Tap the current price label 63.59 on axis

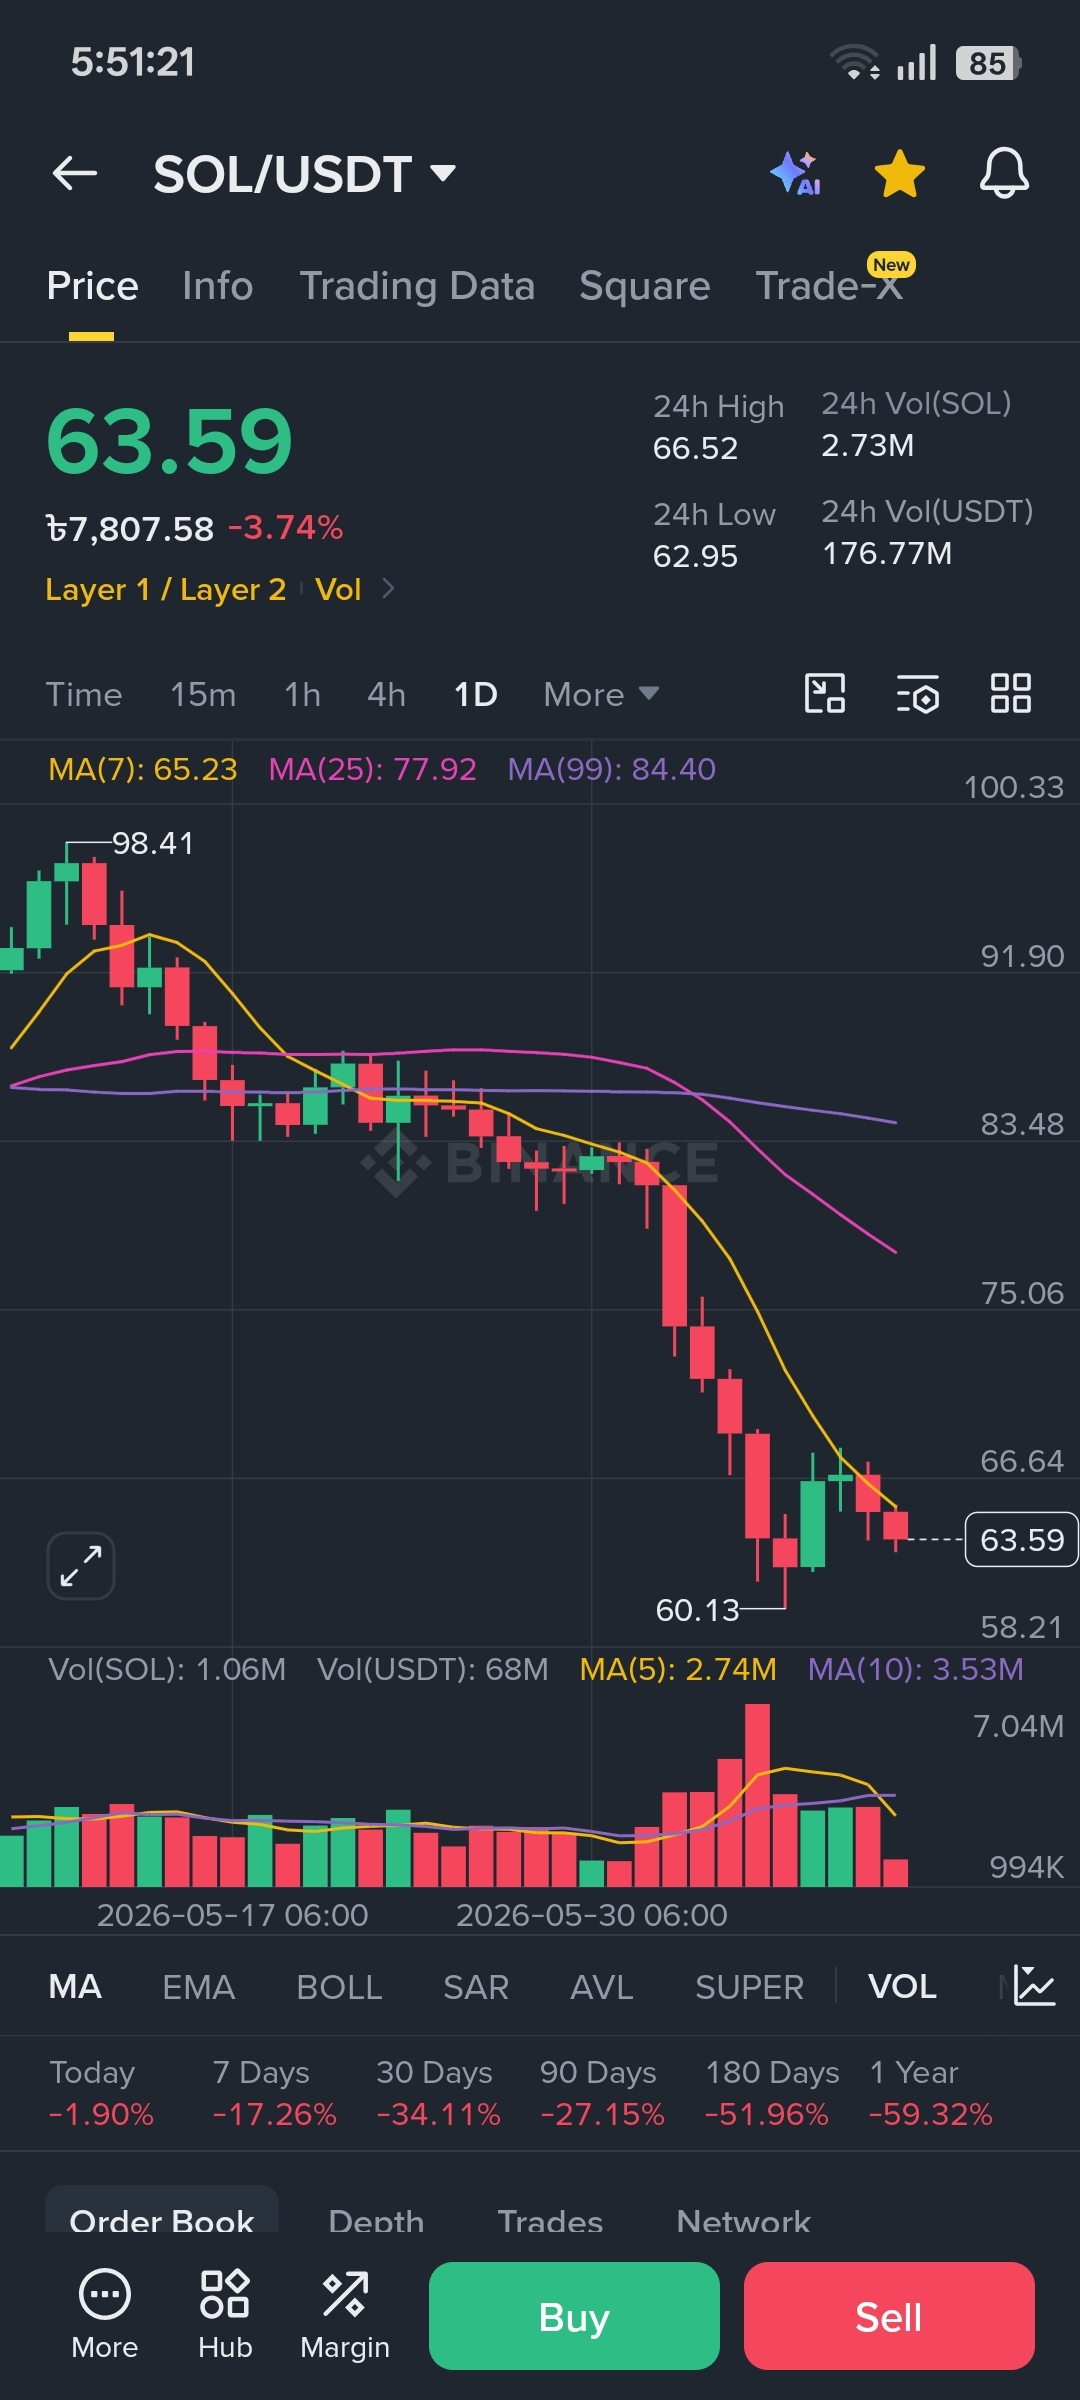click(x=1021, y=1540)
